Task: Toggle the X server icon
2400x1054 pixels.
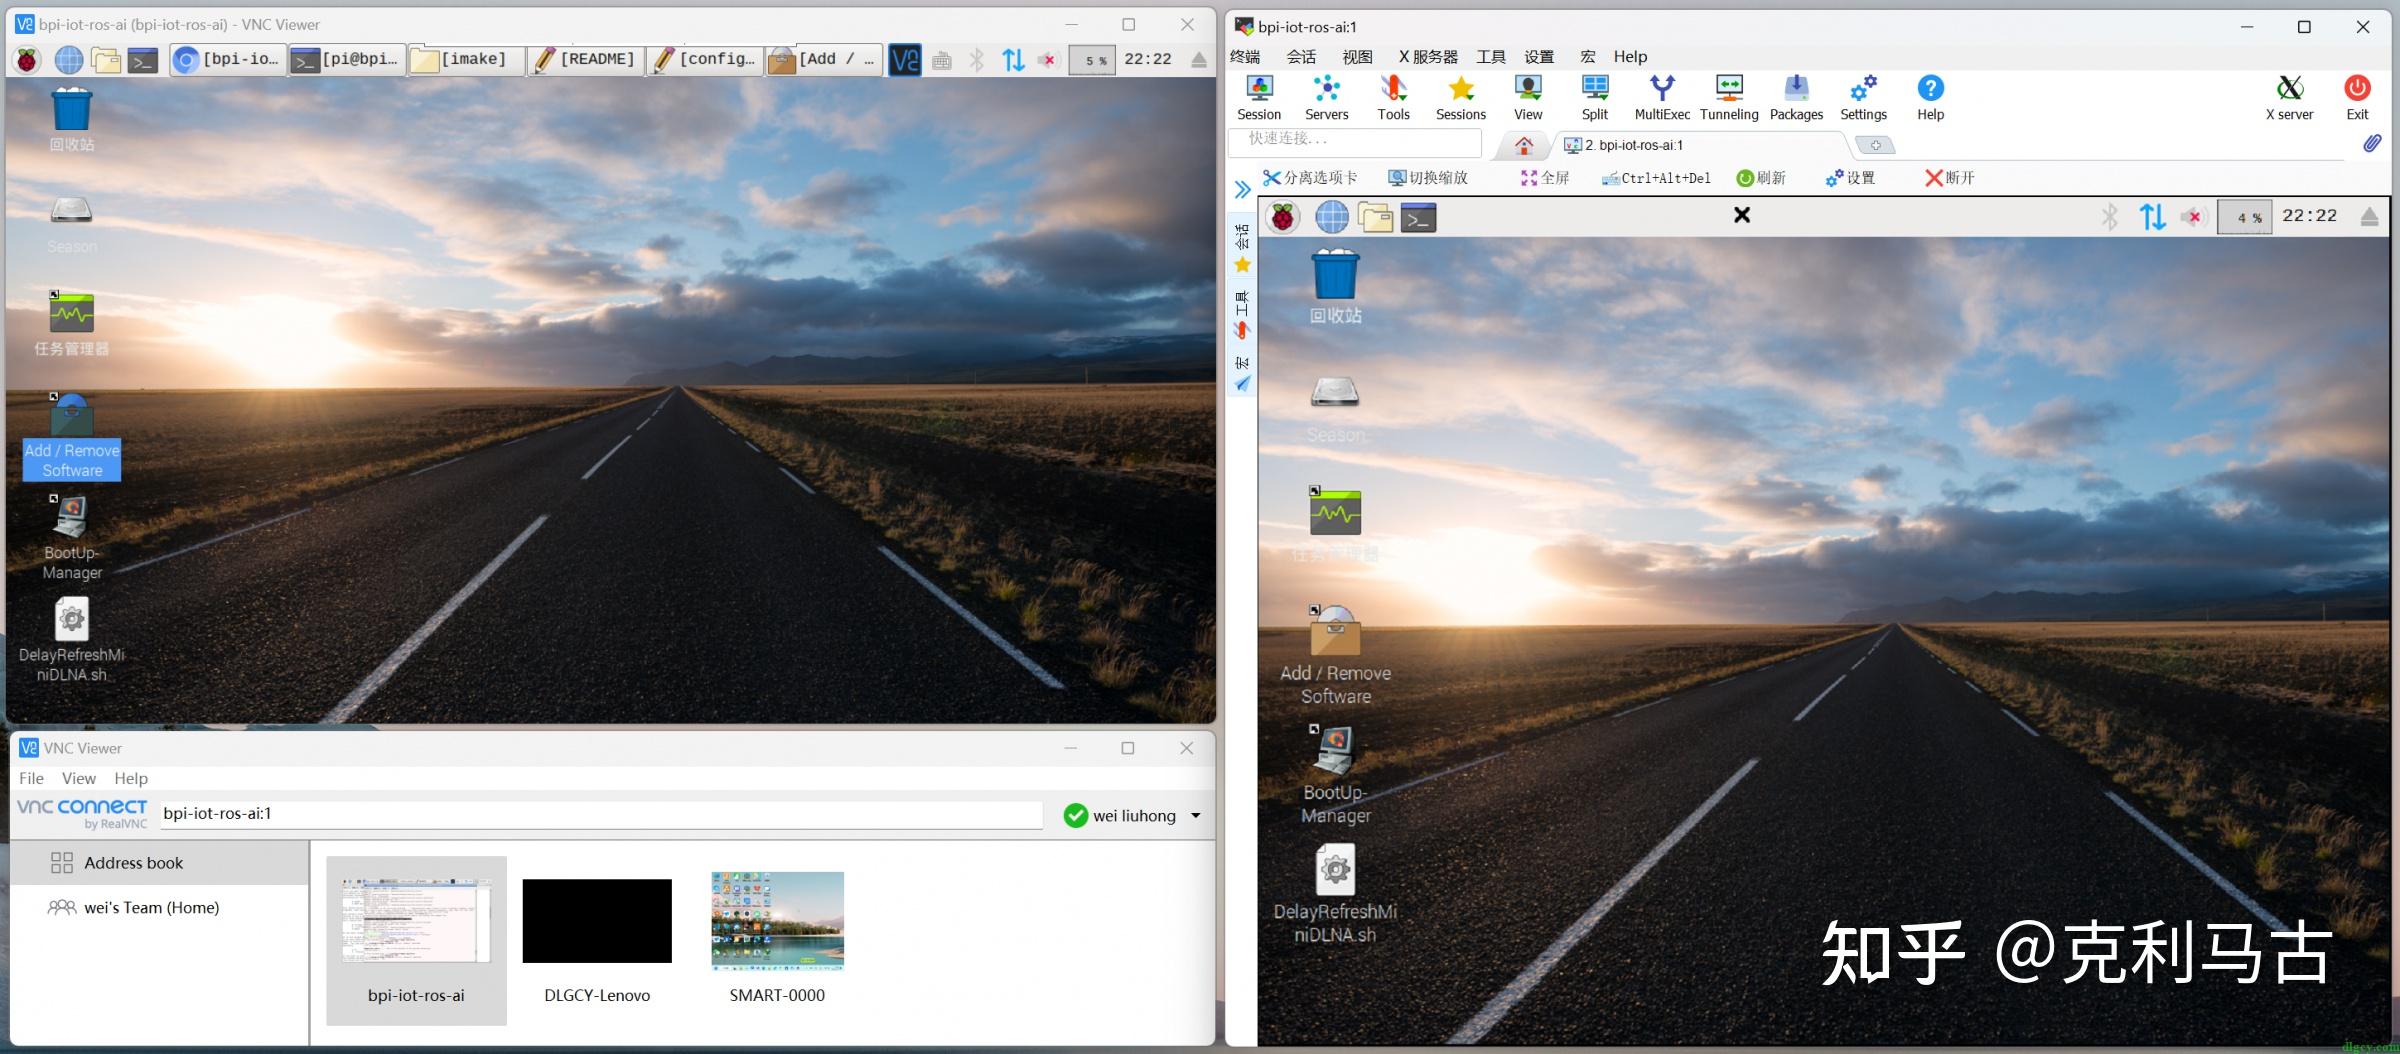Action: pos(2289,98)
